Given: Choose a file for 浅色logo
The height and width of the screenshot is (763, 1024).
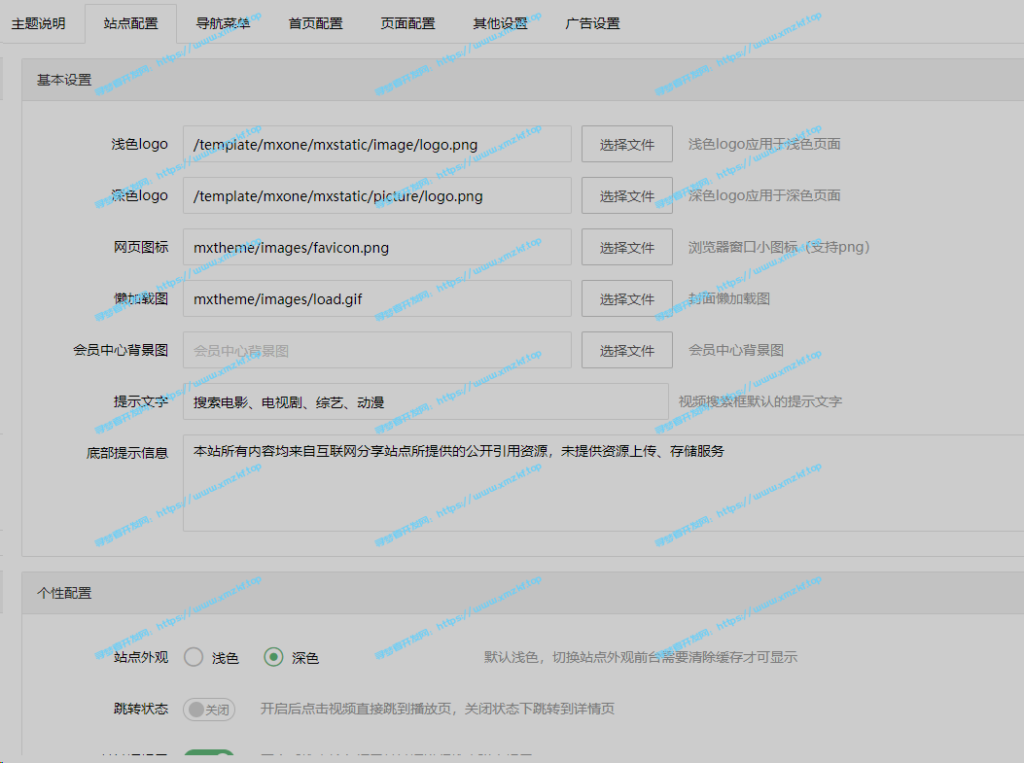Looking at the screenshot, I should 627,144.
